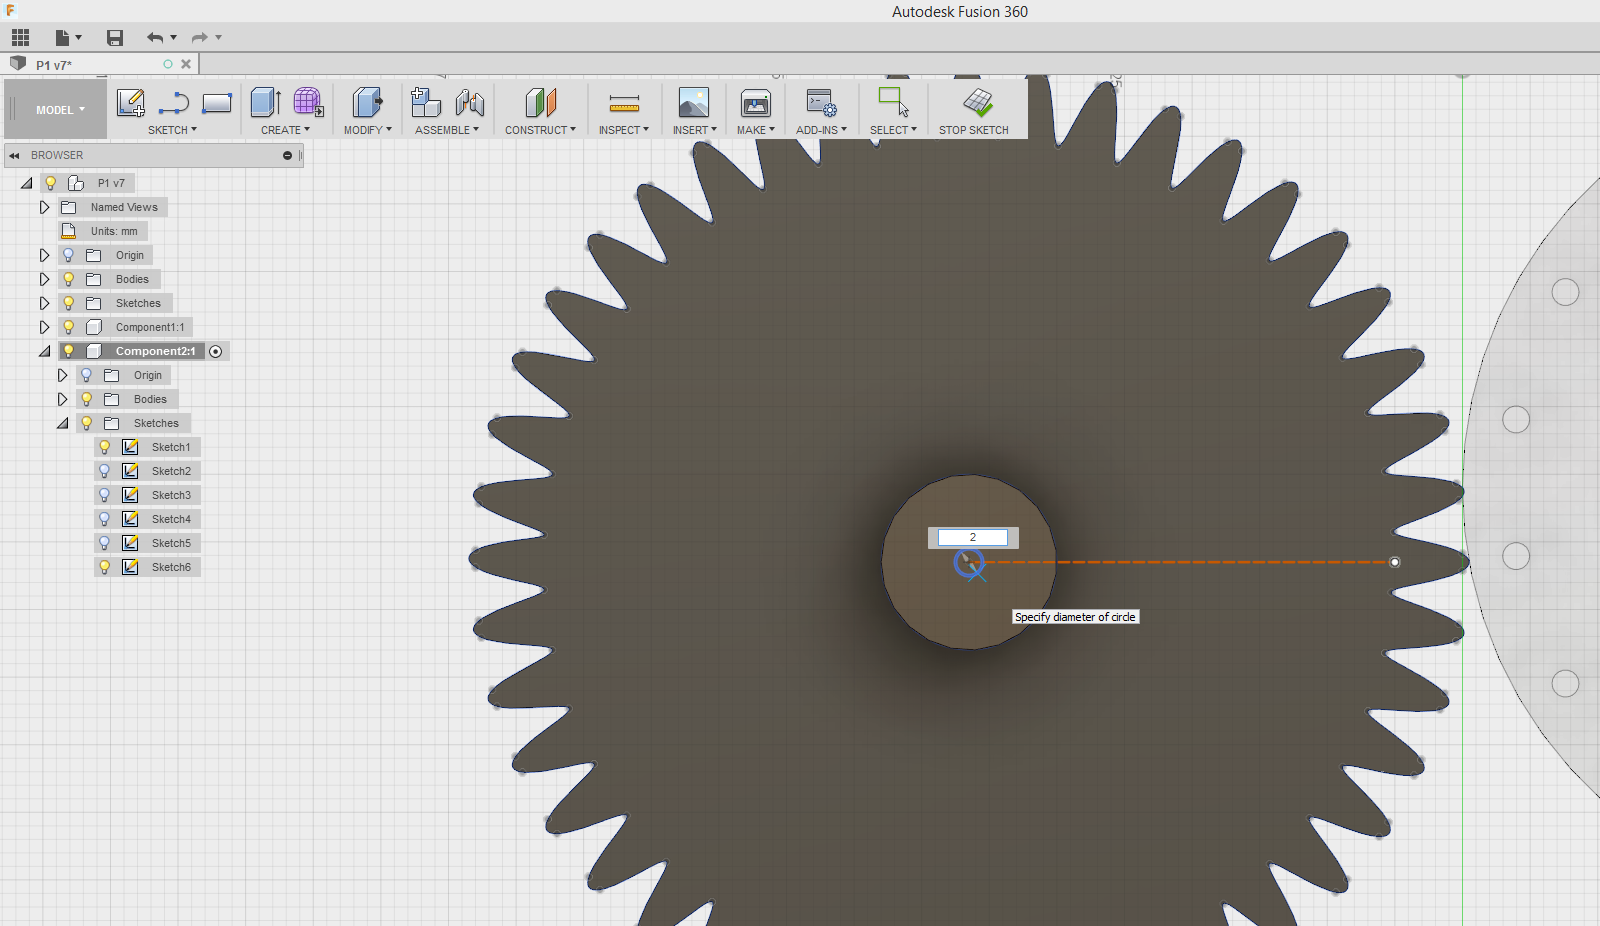The height and width of the screenshot is (926, 1600).
Task: Activate Component2:1 radio button
Action: click(x=215, y=352)
